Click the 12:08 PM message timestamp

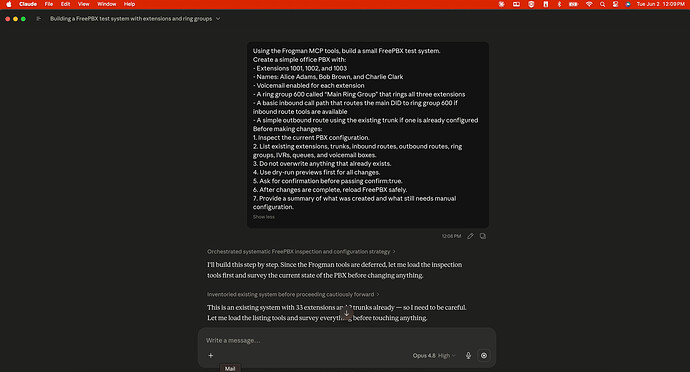(x=451, y=236)
